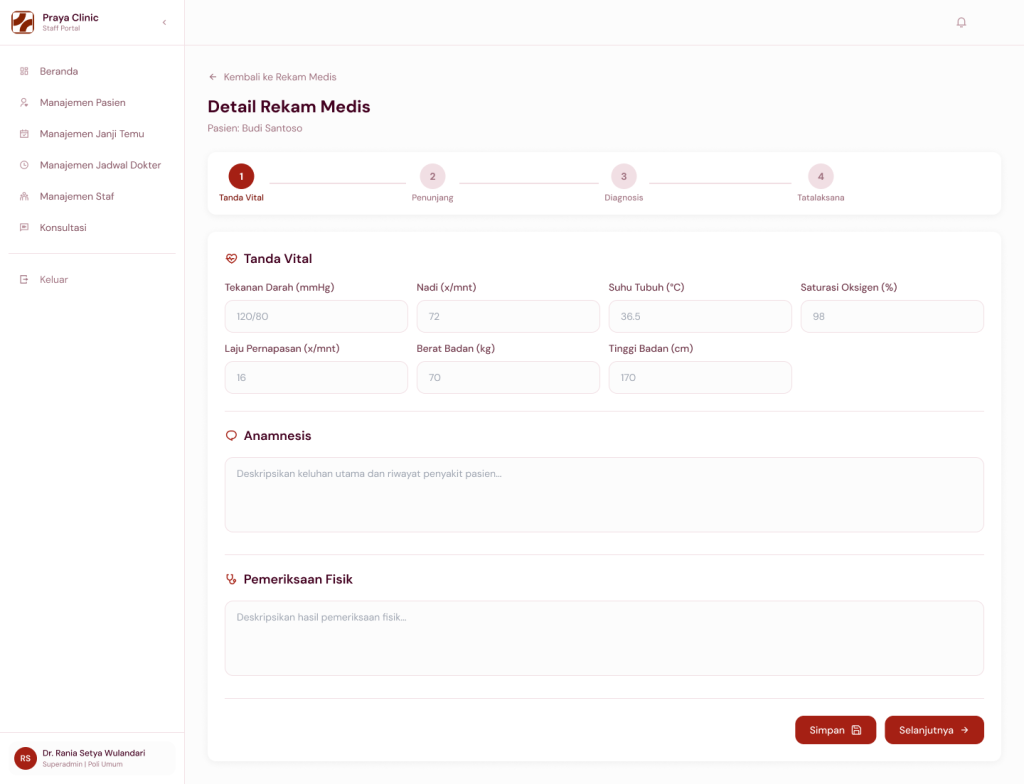Jump to step 3 Diagnosis
This screenshot has width=1024, height=784.
click(624, 176)
